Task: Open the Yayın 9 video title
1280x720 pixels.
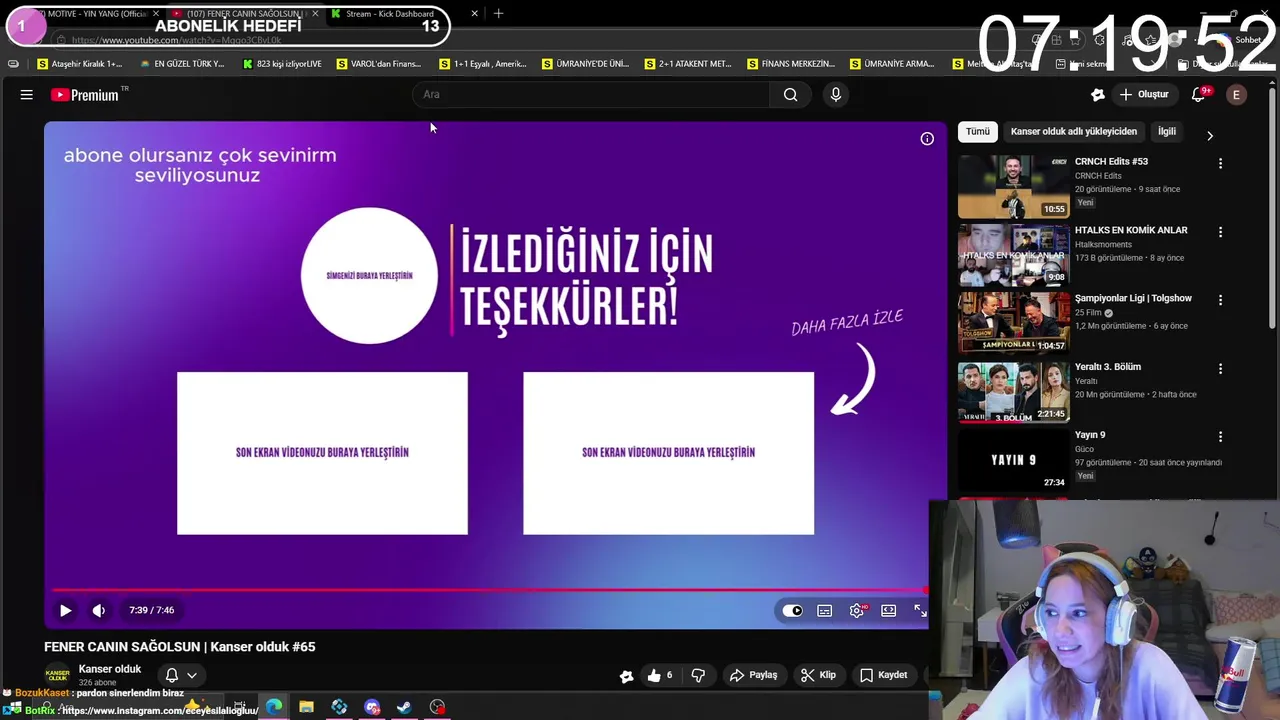Action: pyautogui.click(x=1090, y=435)
